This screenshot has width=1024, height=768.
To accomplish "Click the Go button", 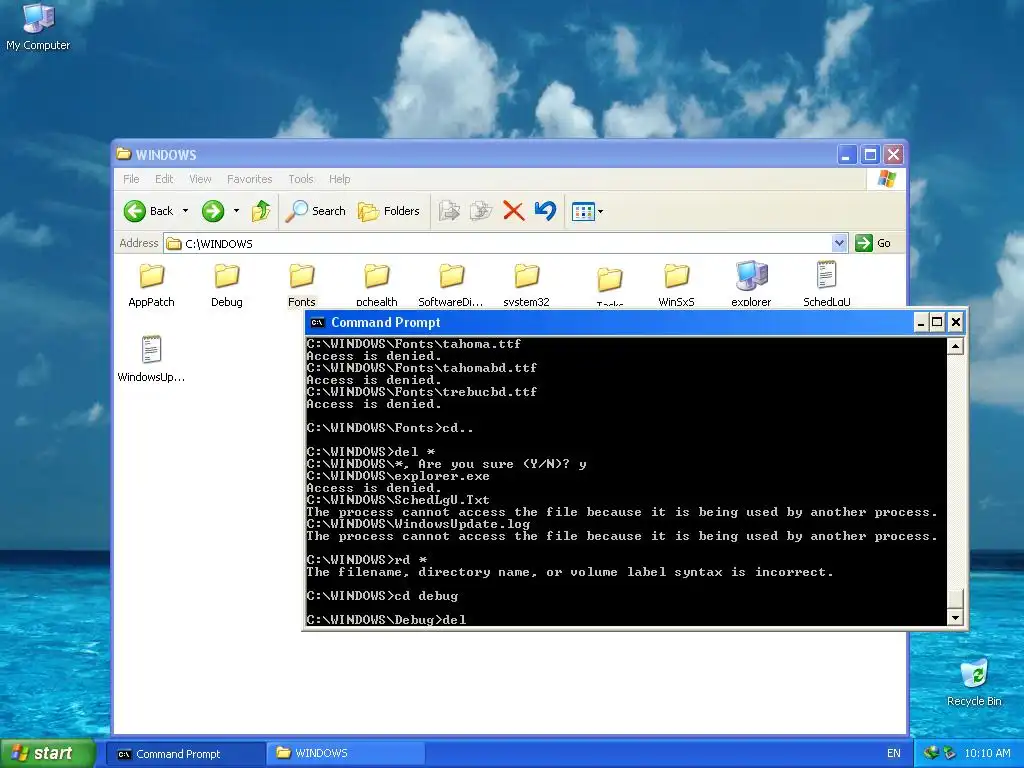I will [x=874, y=243].
